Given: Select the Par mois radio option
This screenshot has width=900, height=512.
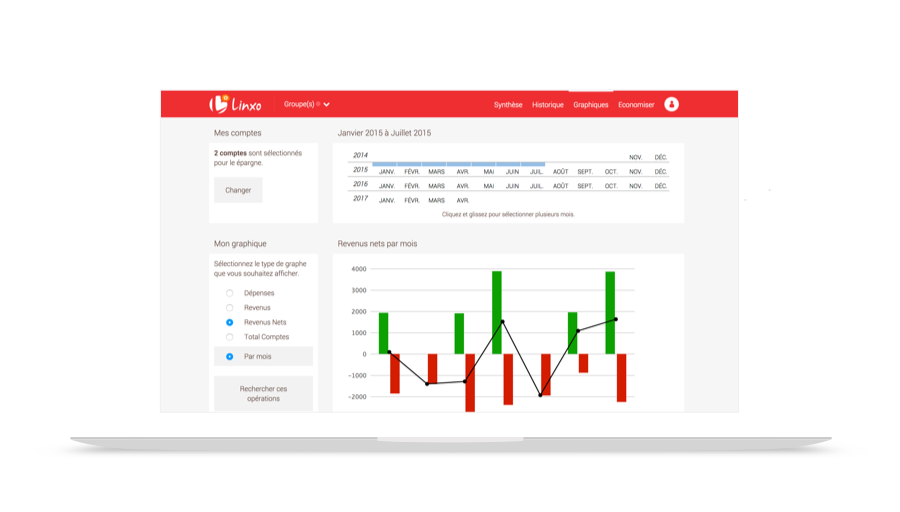Looking at the screenshot, I should click(230, 356).
